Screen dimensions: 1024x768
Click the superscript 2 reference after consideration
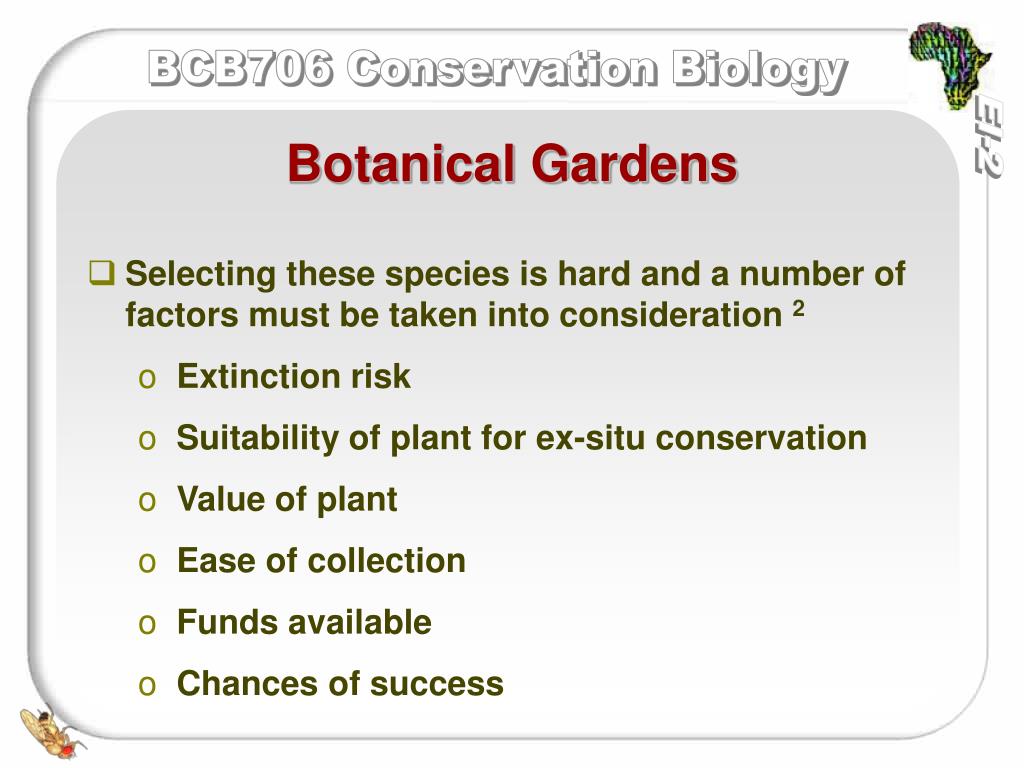(x=798, y=308)
